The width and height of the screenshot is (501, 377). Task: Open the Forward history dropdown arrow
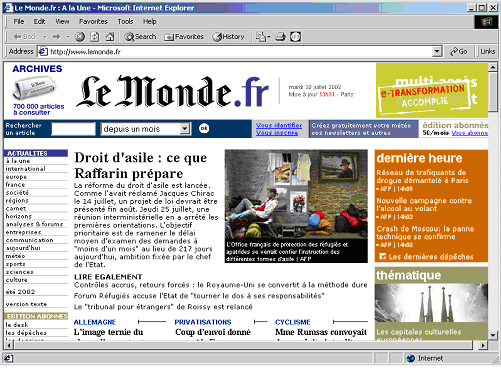pos(68,37)
